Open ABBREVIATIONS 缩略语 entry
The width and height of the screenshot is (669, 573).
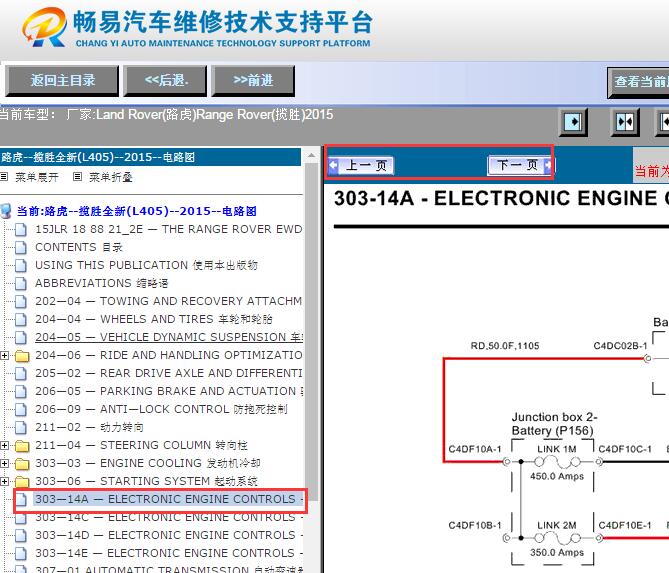click(102, 283)
